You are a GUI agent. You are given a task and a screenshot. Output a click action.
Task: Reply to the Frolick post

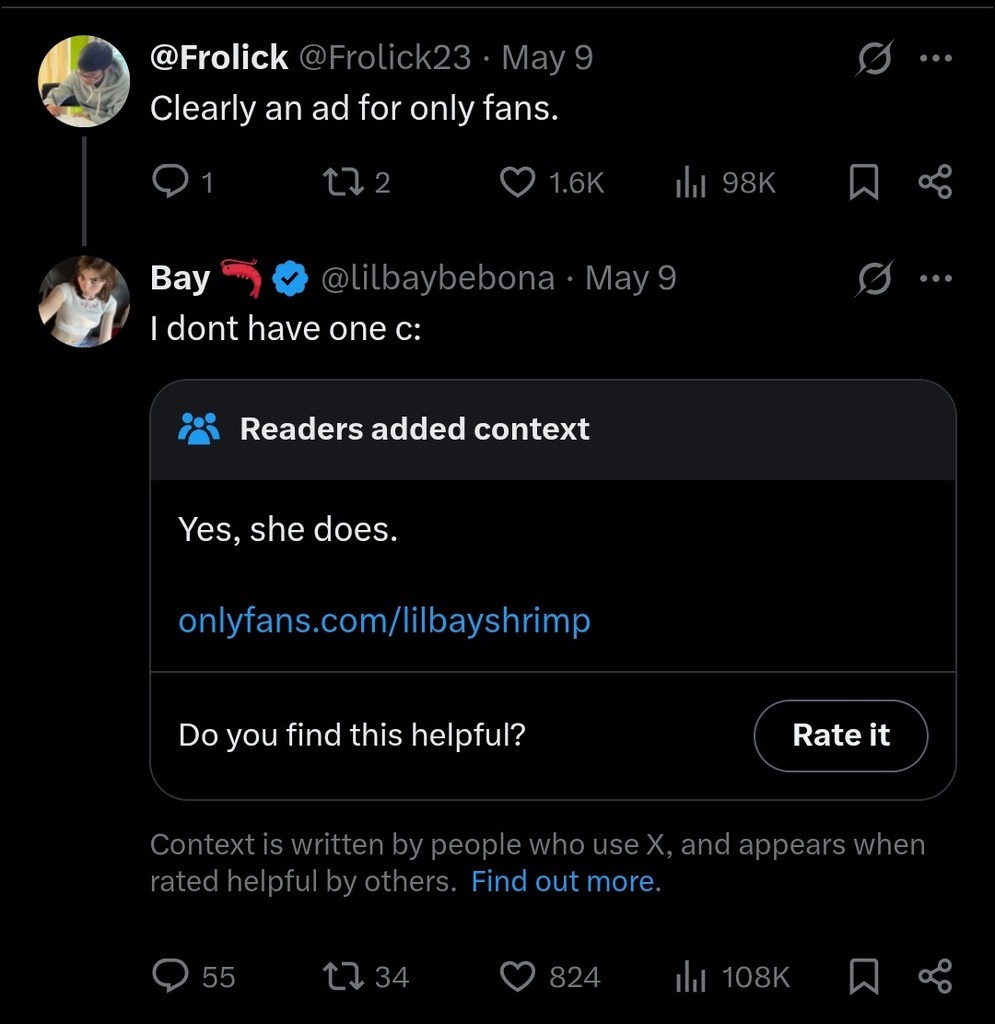168,182
